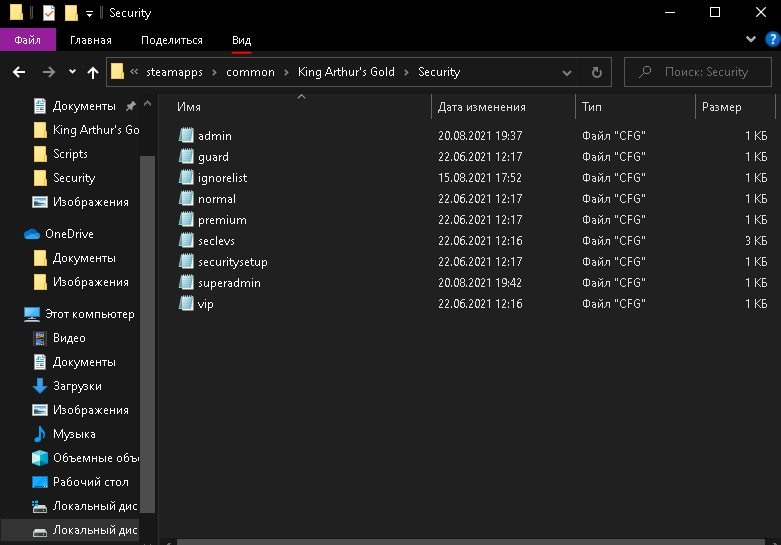Click the guard file icon
The height and width of the screenshot is (545, 781).
click(186, 156)
